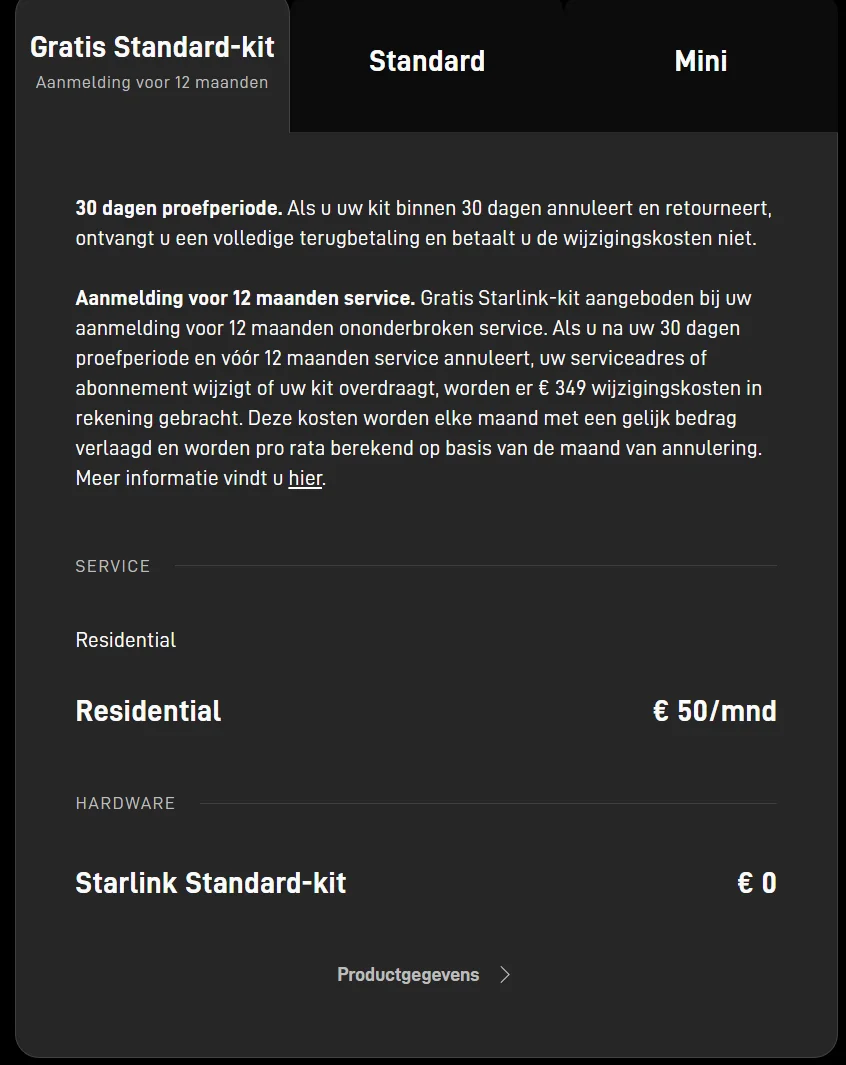The image size is (846, 1065).
Task: Select the Residential label under Service
Action: click(126, 640)
